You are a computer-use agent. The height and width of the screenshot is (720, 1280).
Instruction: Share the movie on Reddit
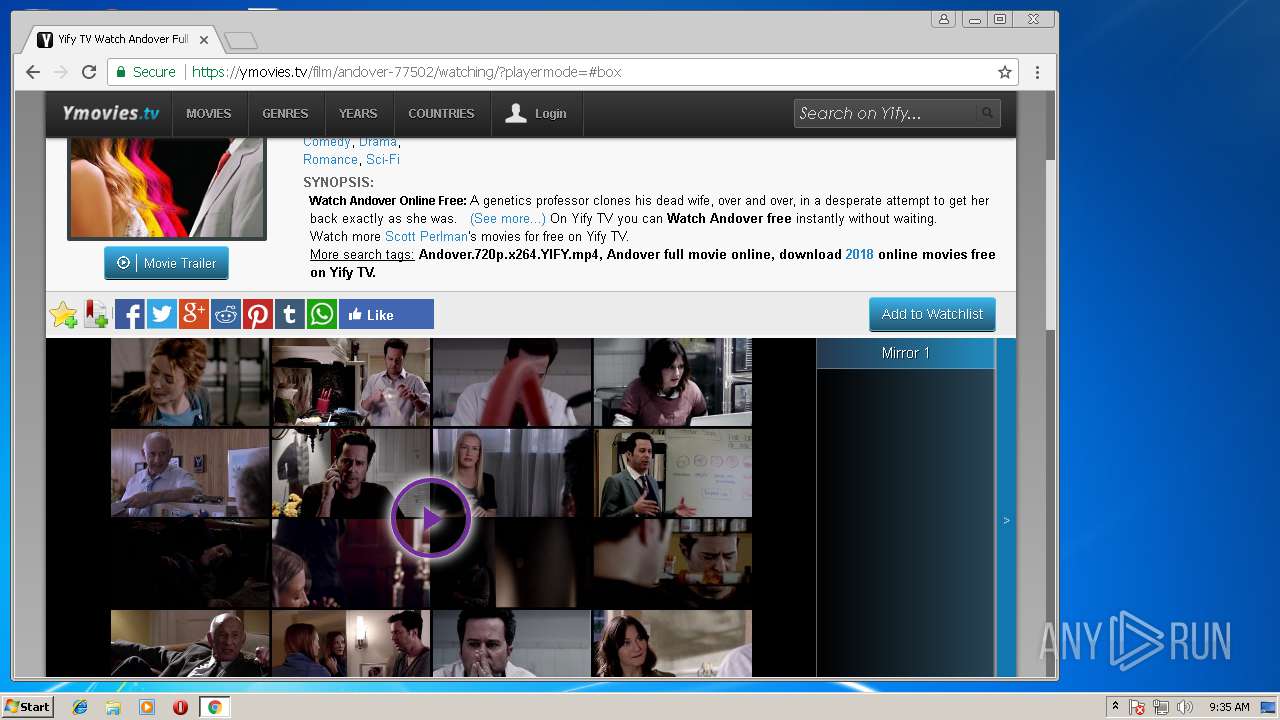click(x=226, y=314)
